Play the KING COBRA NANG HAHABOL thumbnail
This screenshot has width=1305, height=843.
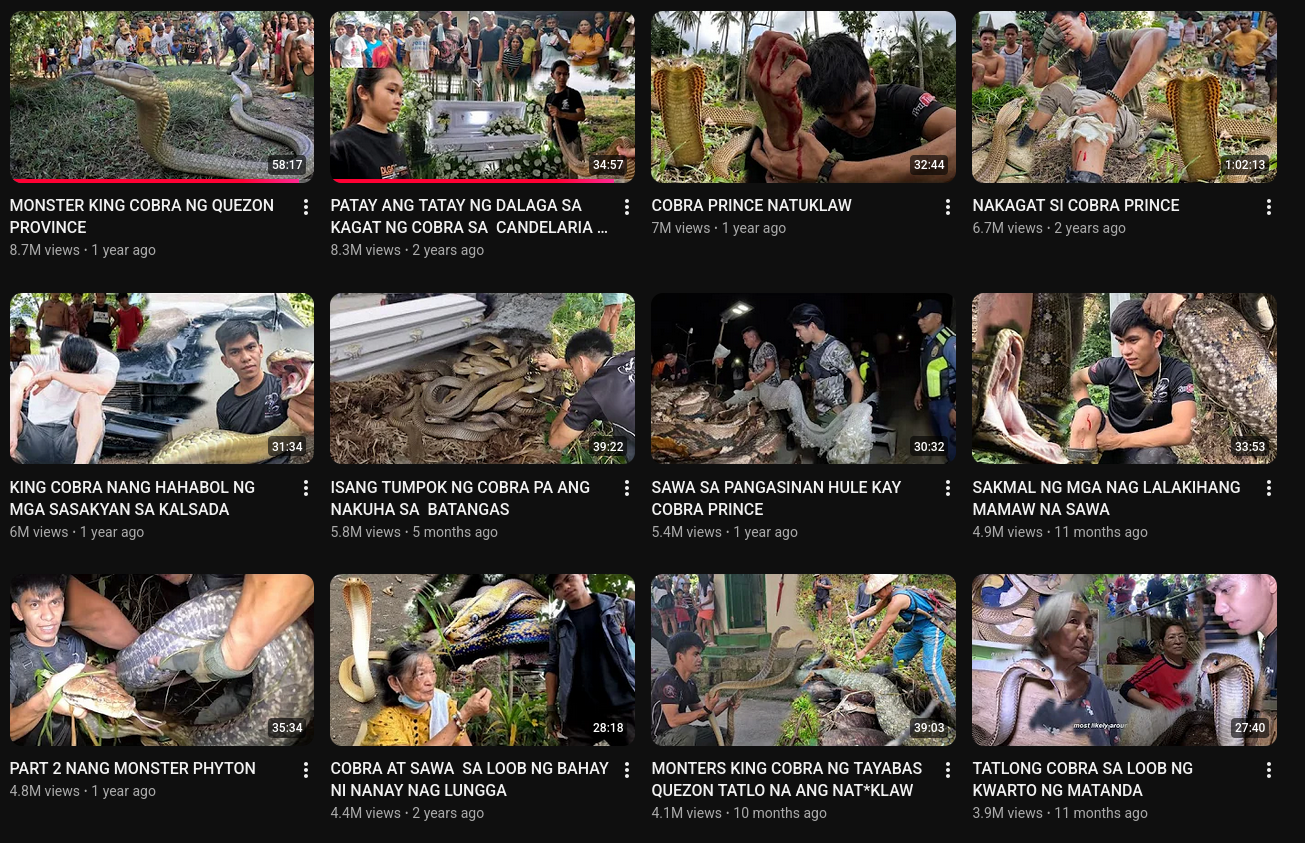coord(162,379)
